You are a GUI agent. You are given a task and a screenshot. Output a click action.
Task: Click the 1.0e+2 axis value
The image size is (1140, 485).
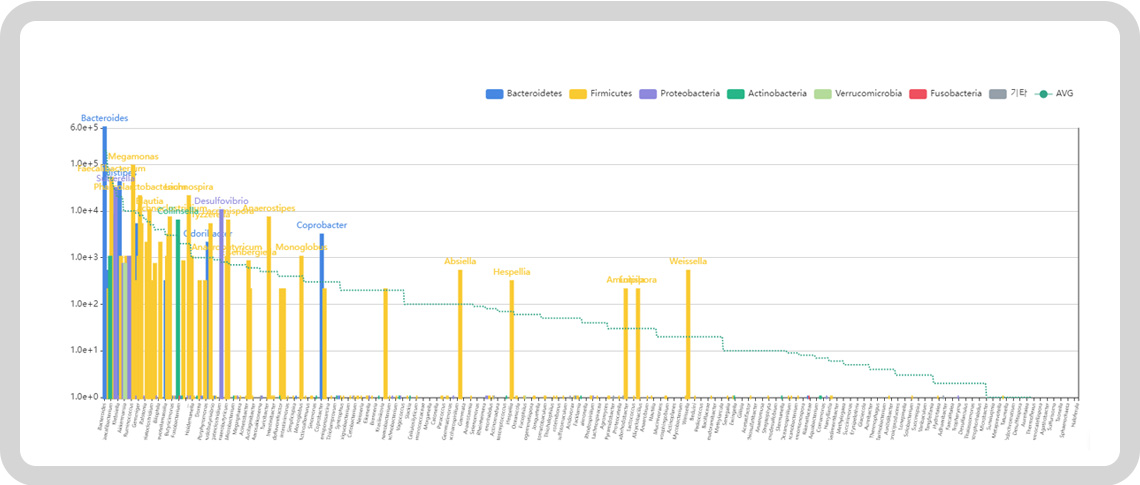point(84,304)
